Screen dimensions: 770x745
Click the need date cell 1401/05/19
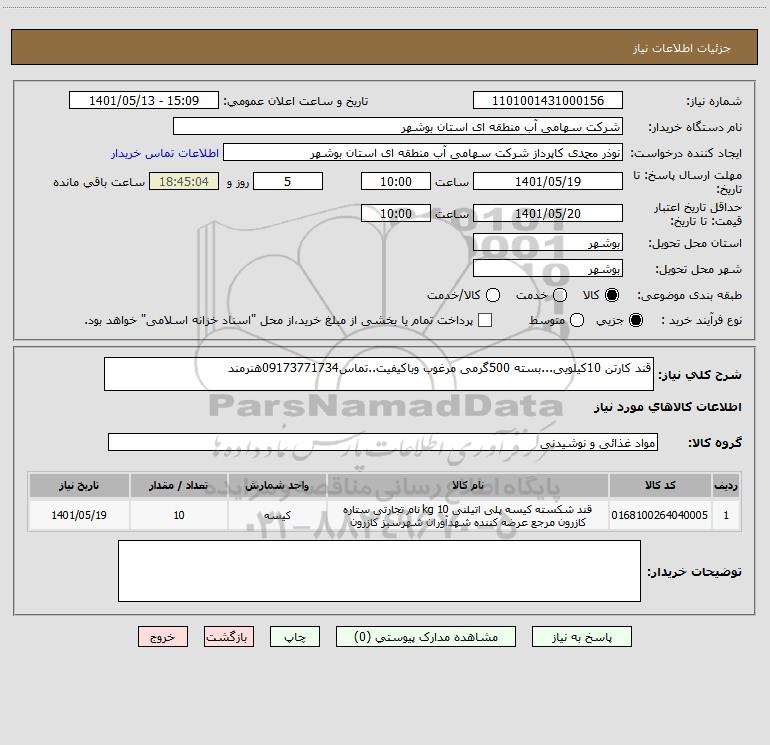[x=79, y=515]
